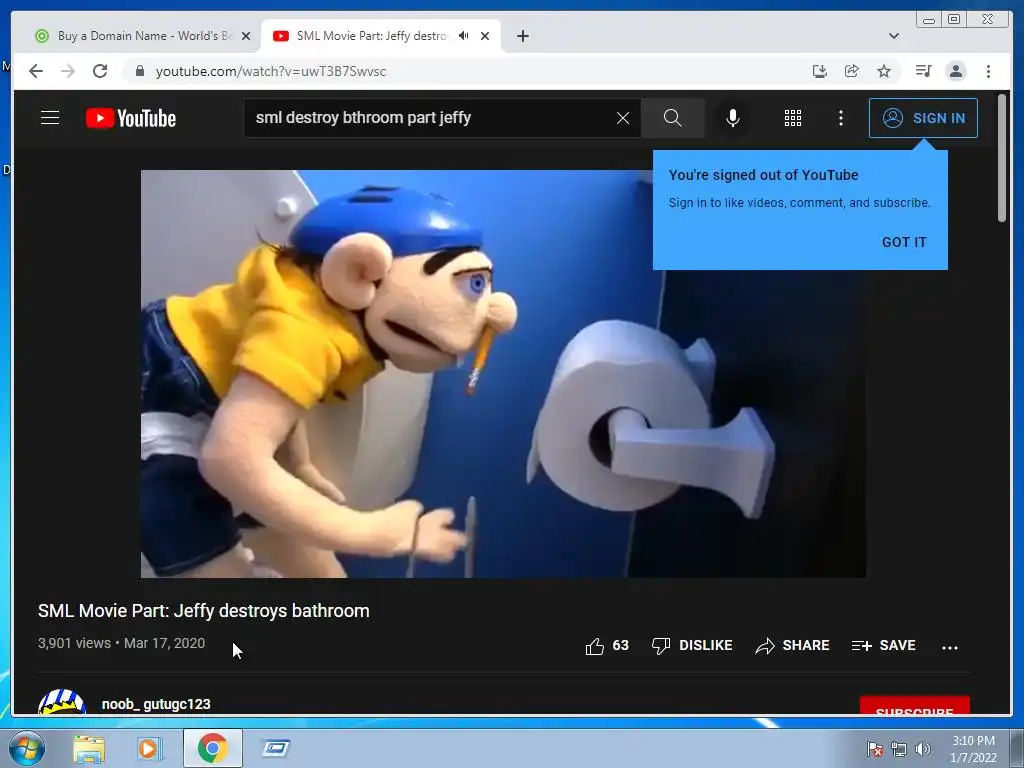Open the taskbar blue window app
The image size is (1024, 768).
pyautogui.click(x=276, y=748)
